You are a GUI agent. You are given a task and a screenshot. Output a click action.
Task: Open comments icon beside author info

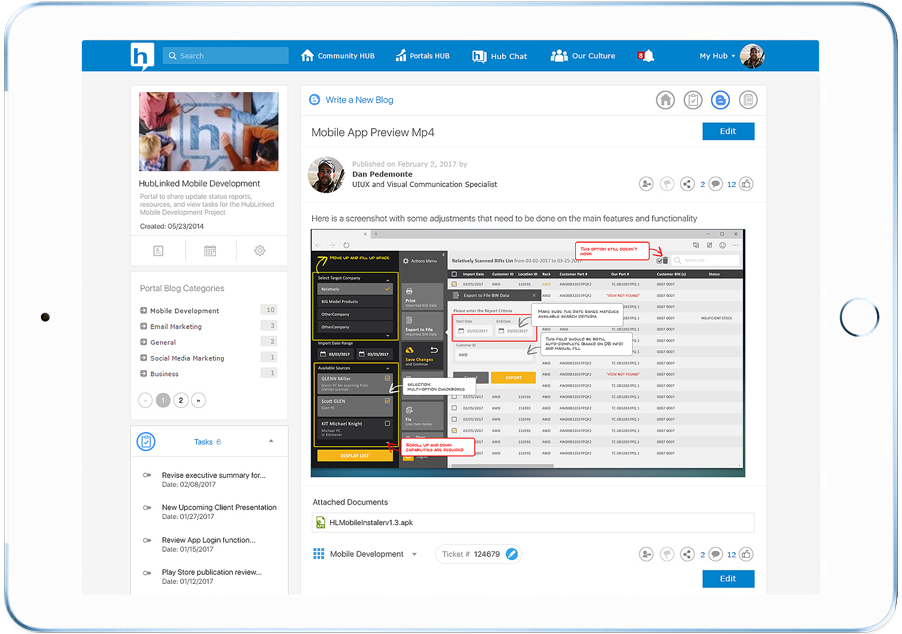716,184
